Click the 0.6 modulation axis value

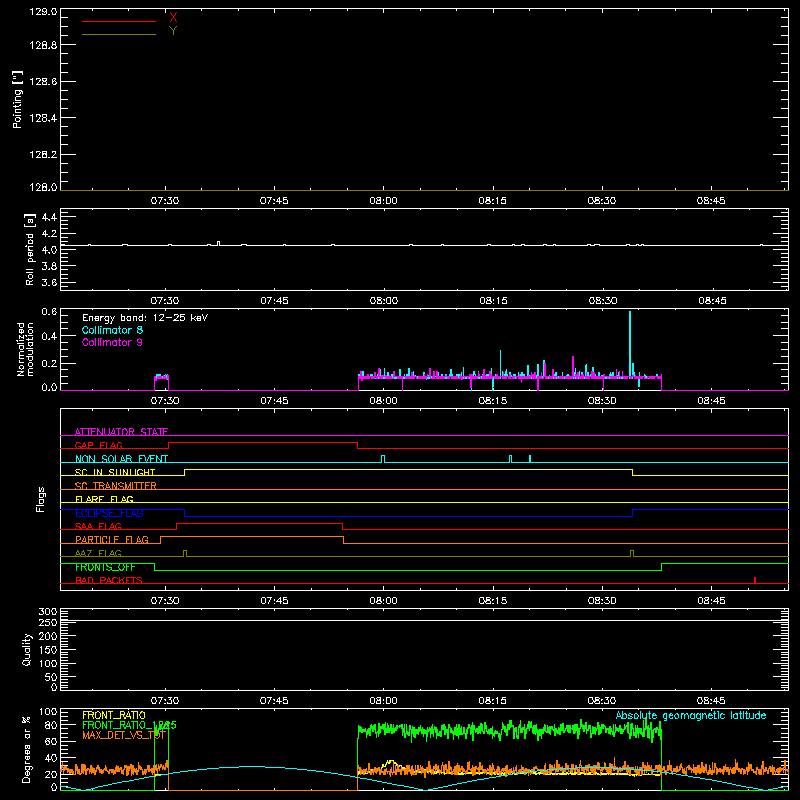[49, 311]
